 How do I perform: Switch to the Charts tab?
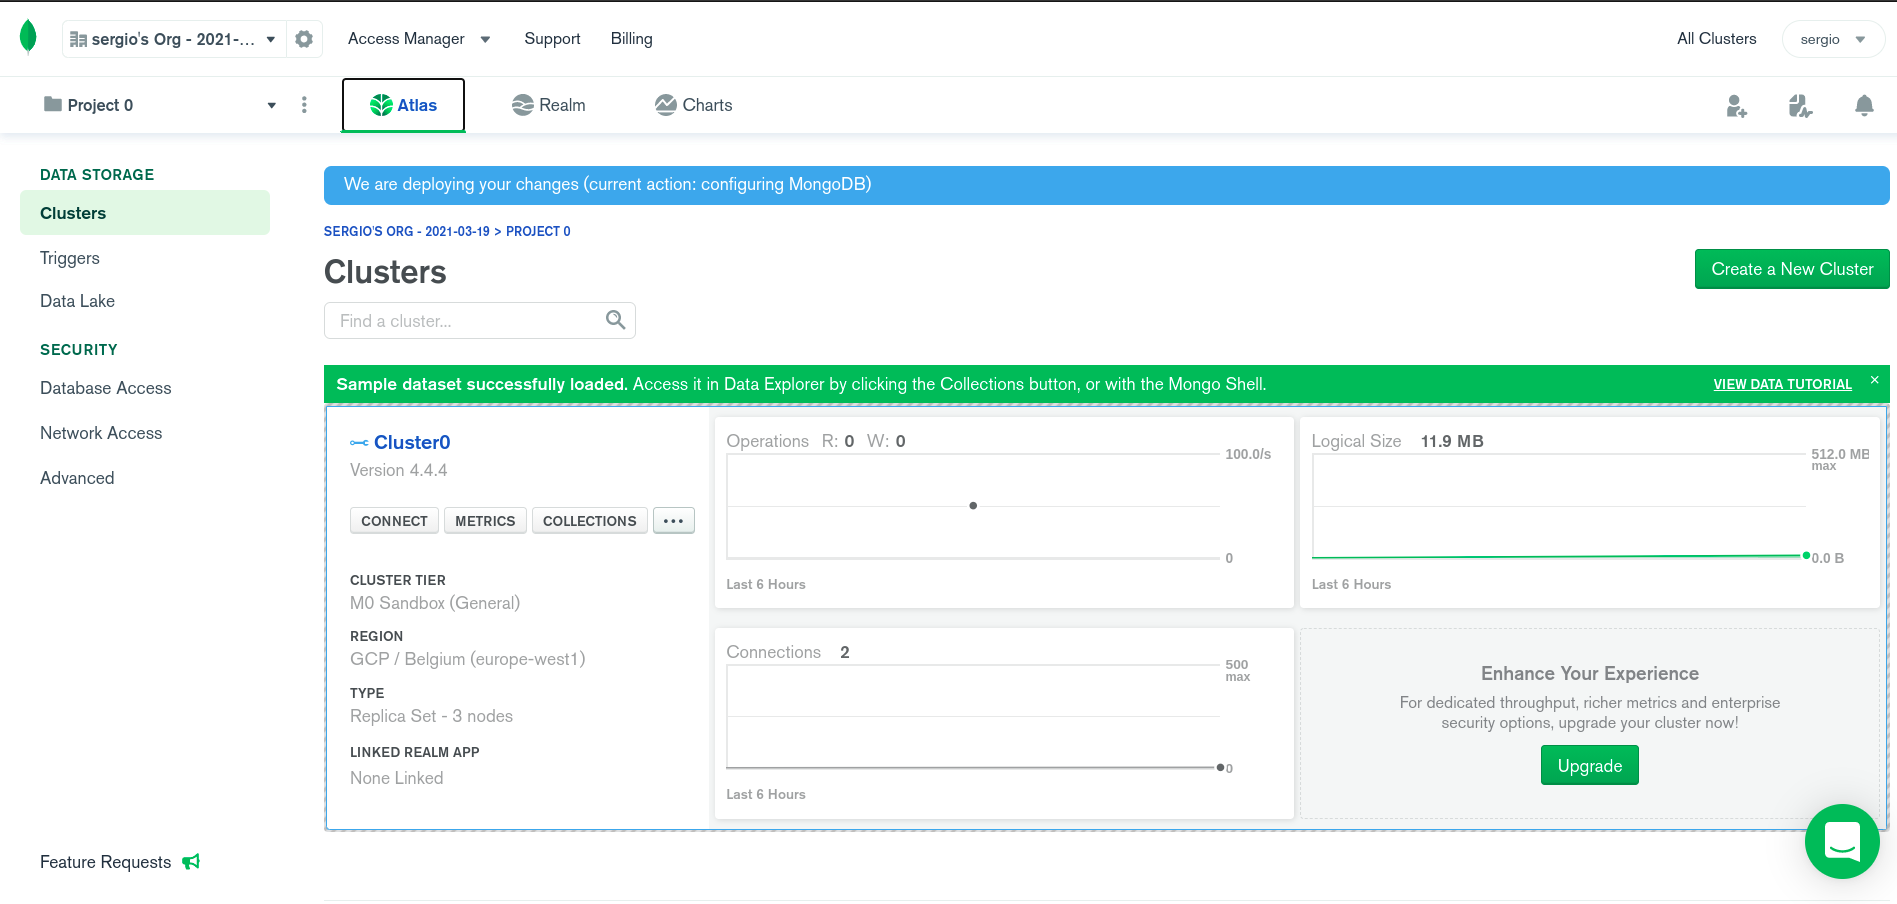[693, 105]
